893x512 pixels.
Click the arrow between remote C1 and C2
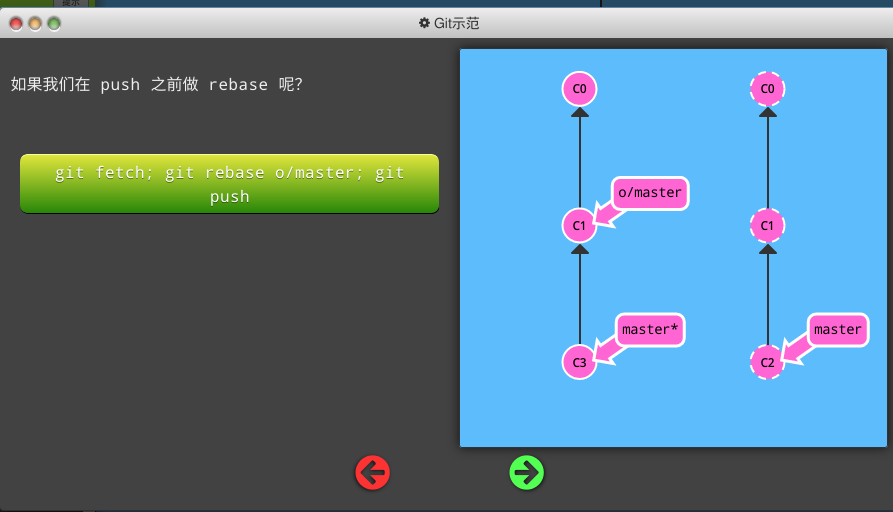coord(767,295)
